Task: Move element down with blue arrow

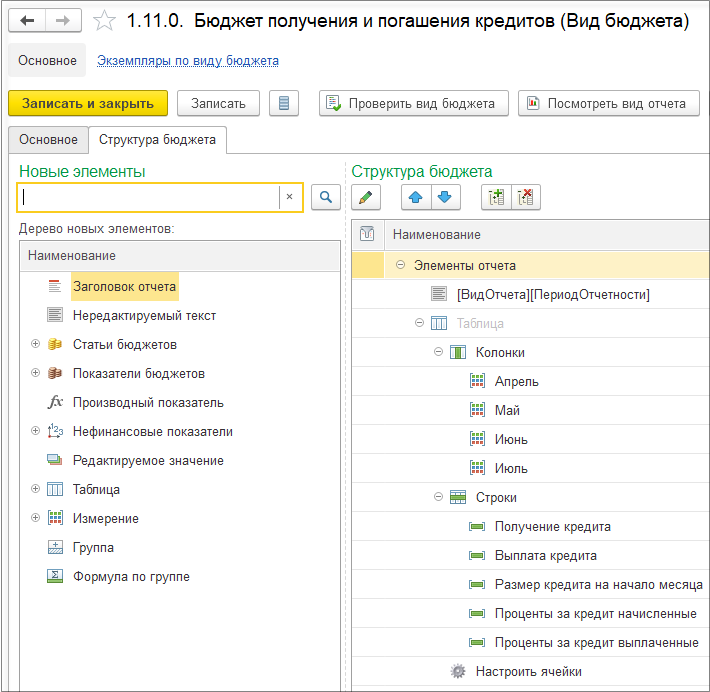Action: [x=446, y=197]
